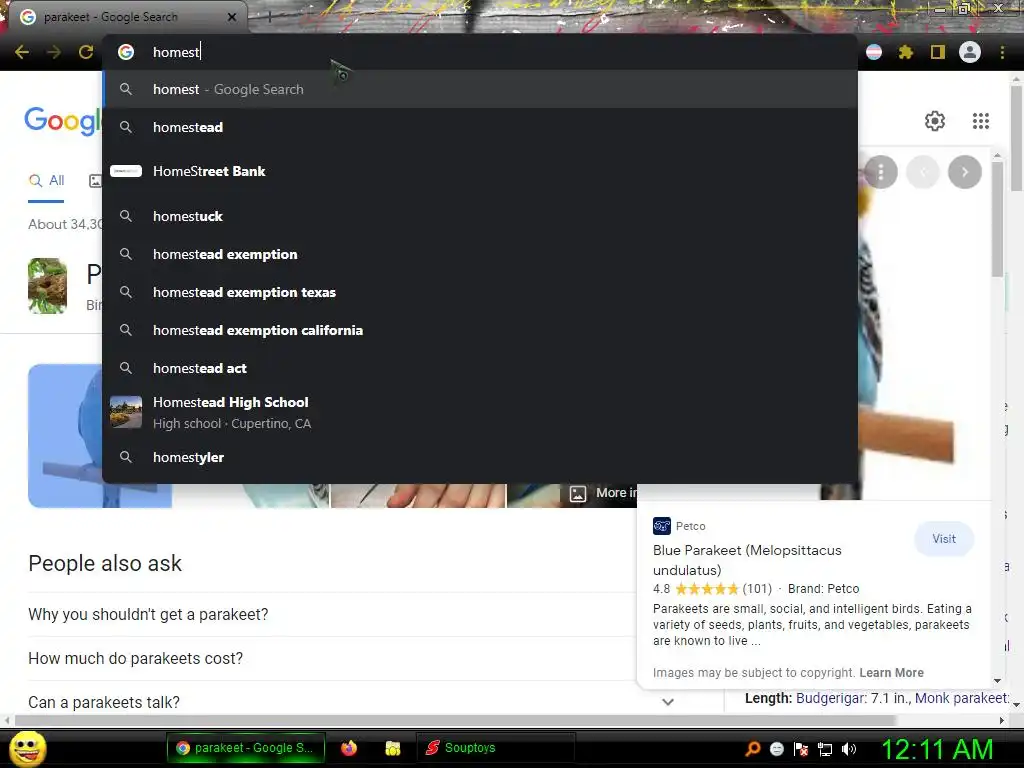The width and height of the screenshot is (1024, 768).
Task: Reload the page with the refresh icon
Action: (x=86, y=52)
